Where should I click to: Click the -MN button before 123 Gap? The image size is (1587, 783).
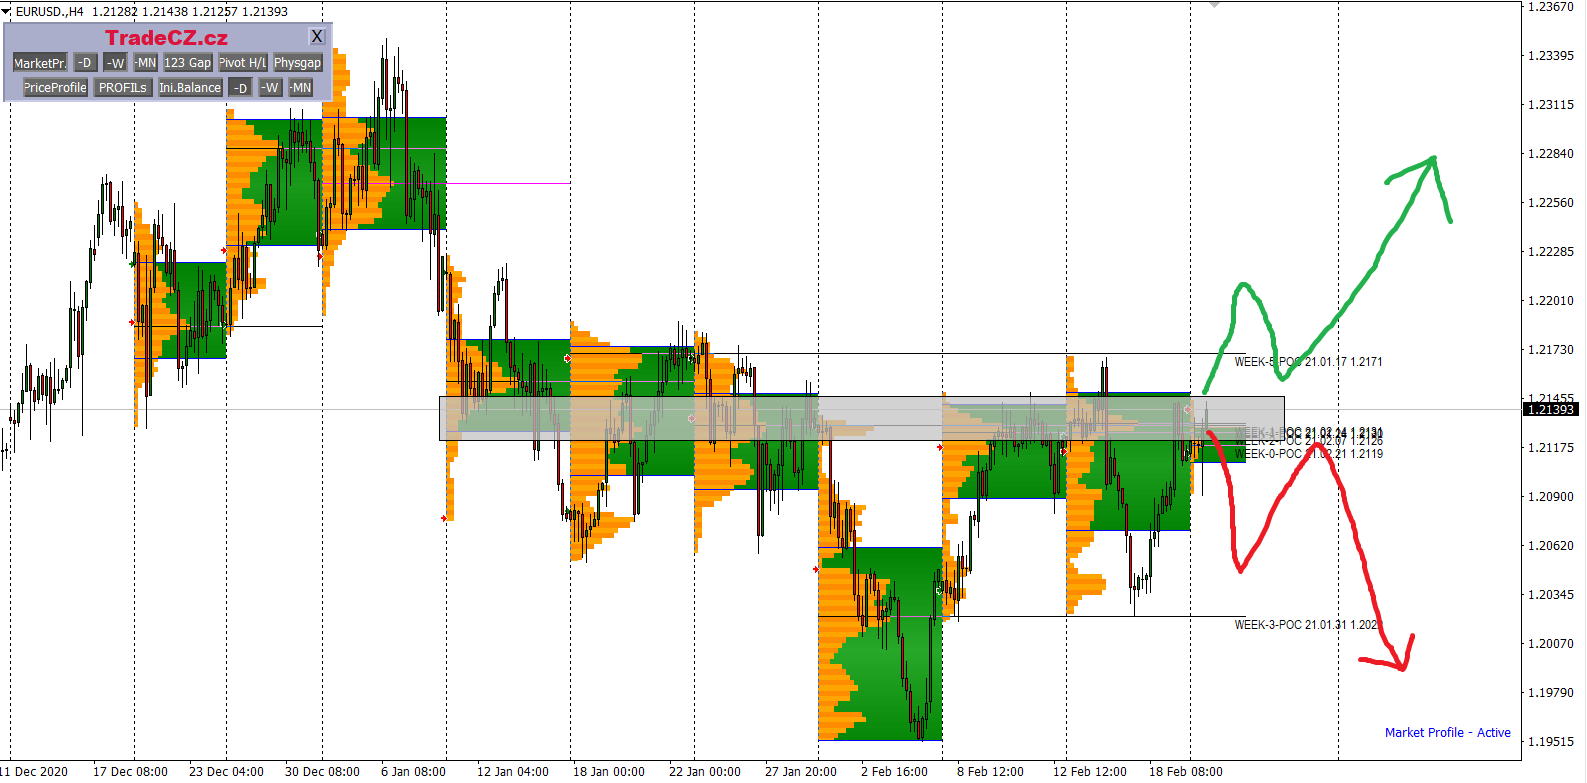pyautogui.click(x=146, y=63)
